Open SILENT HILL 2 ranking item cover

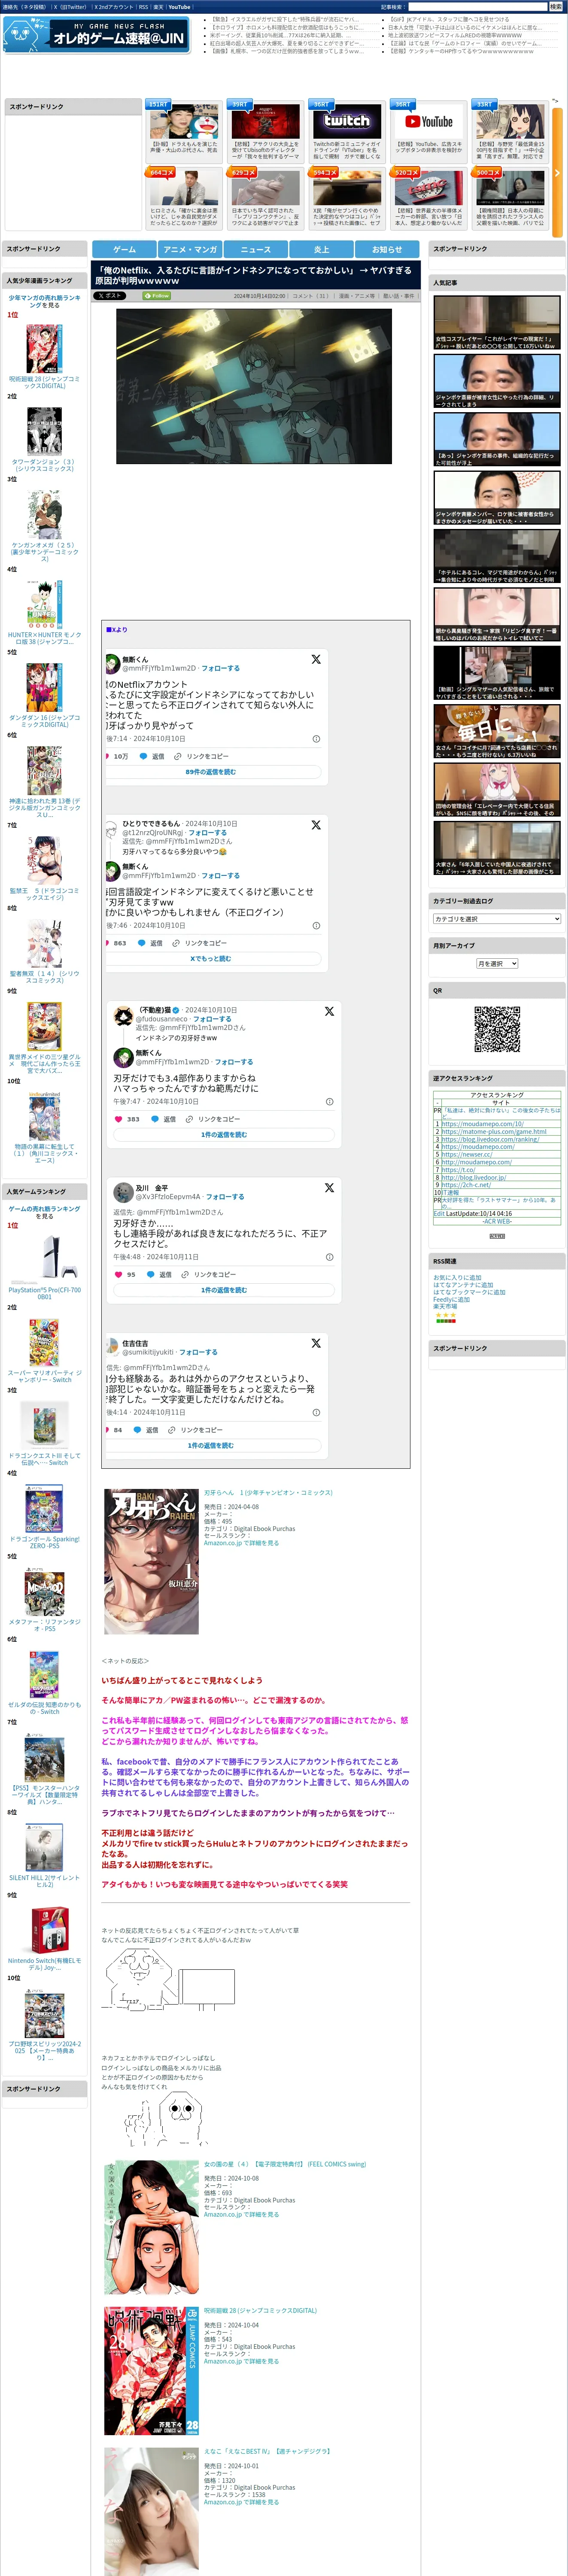point(44,1847)
